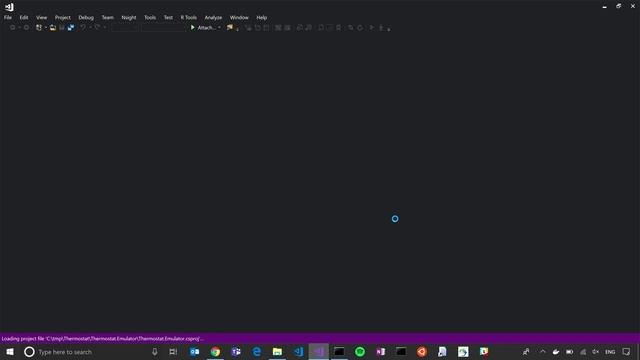
Task: Click the loading project status bar text
Action: [x=102, y=339]
